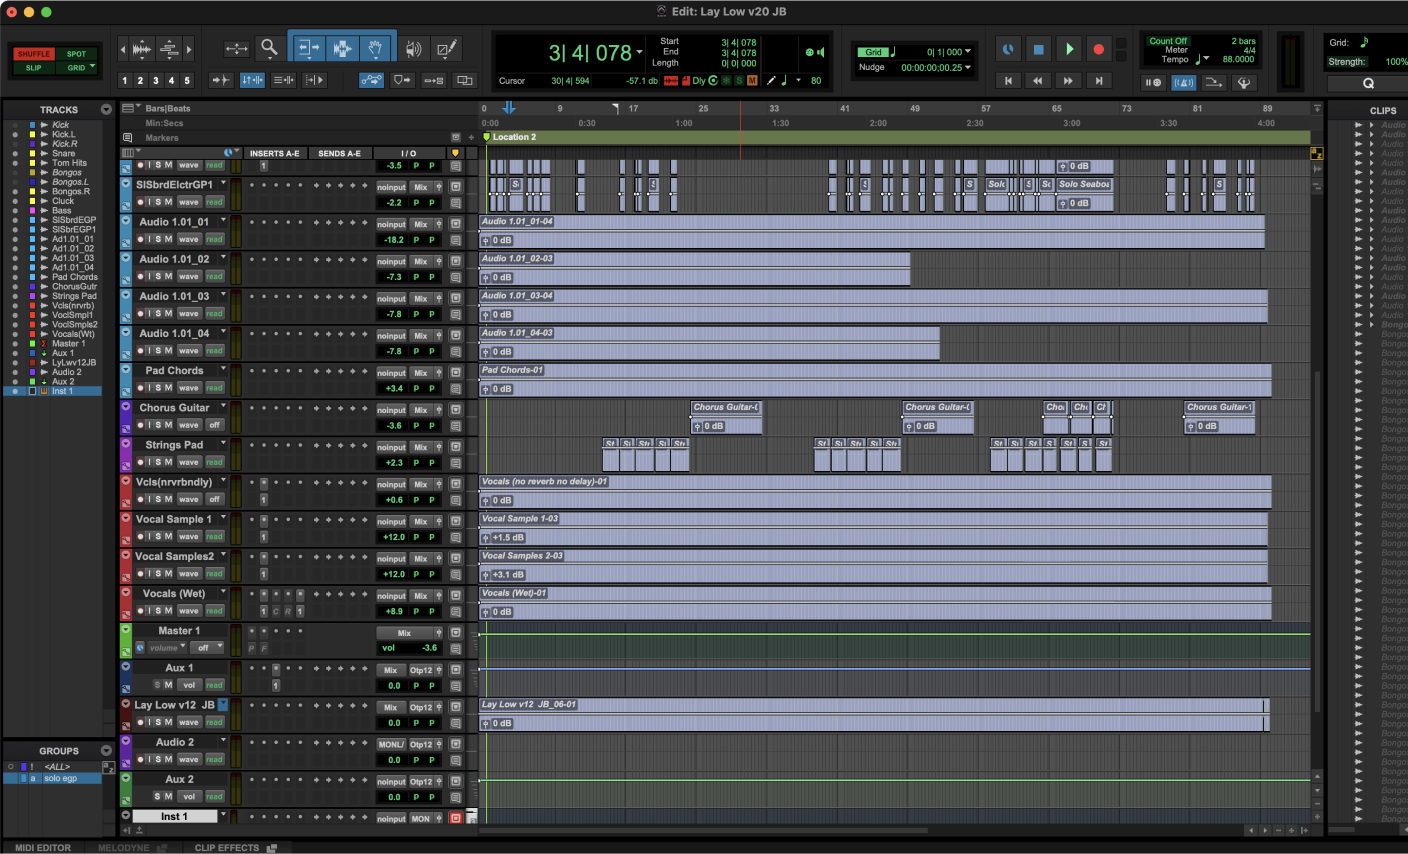Select the Trim tool
The width and height of the screenshot is (1408, 854).
click(308, 48)
